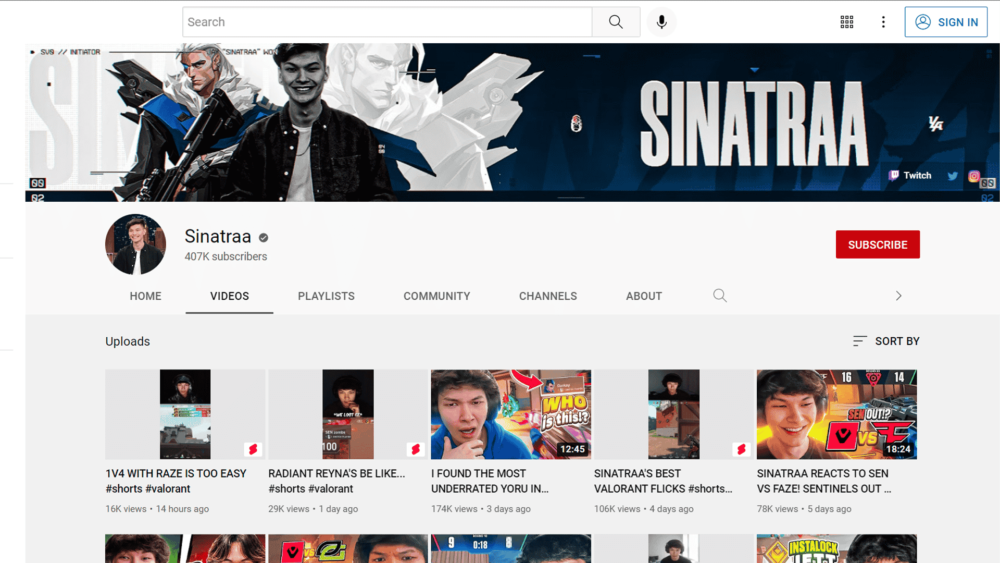1000x563 pixels.
Task: Click title 'SINATRAA REACTS TO SEN VS FAZE'
Action: click(x=823, y=481)
